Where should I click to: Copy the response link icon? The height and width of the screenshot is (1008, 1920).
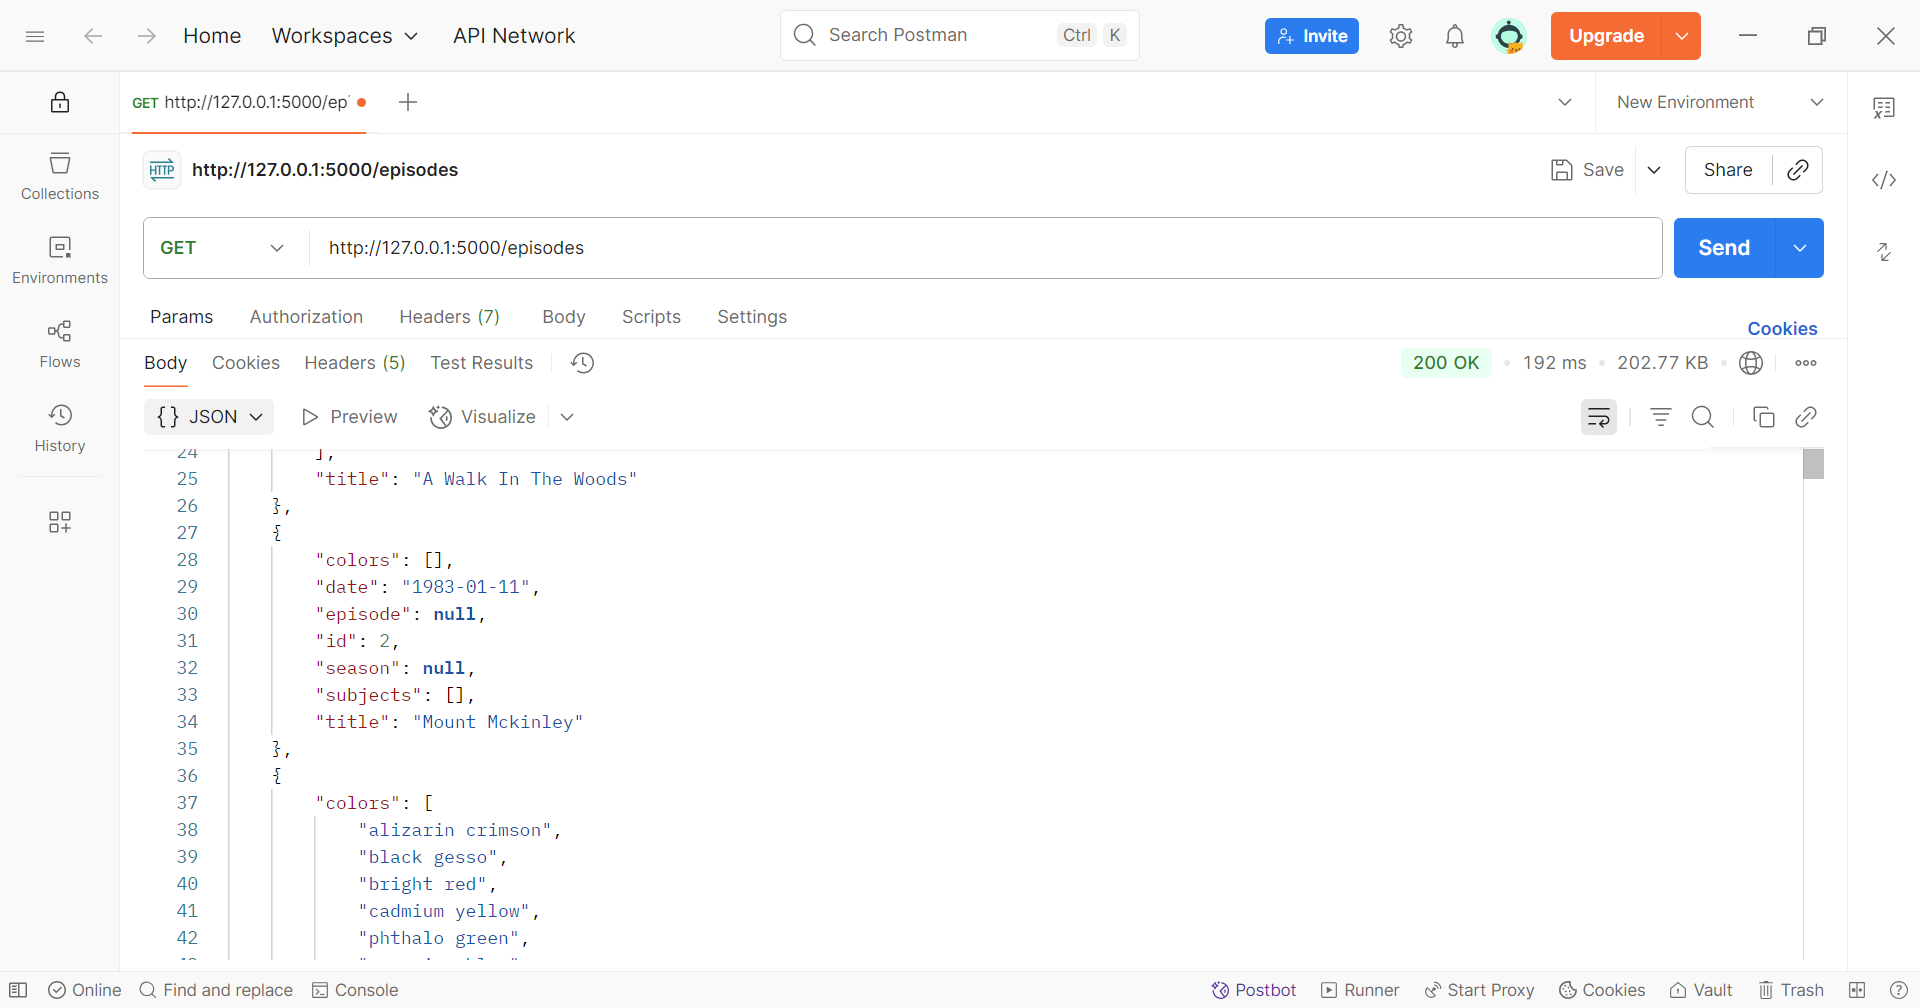(x=1806, y=417)
